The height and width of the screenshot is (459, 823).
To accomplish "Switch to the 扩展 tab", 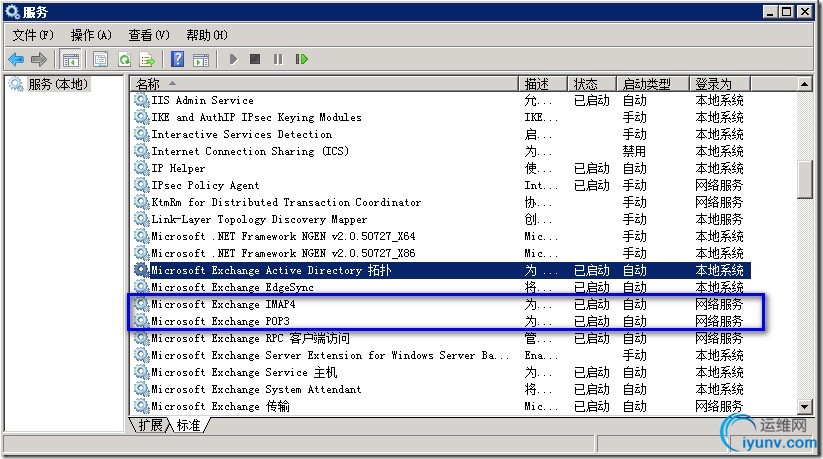I will (150, 425).
